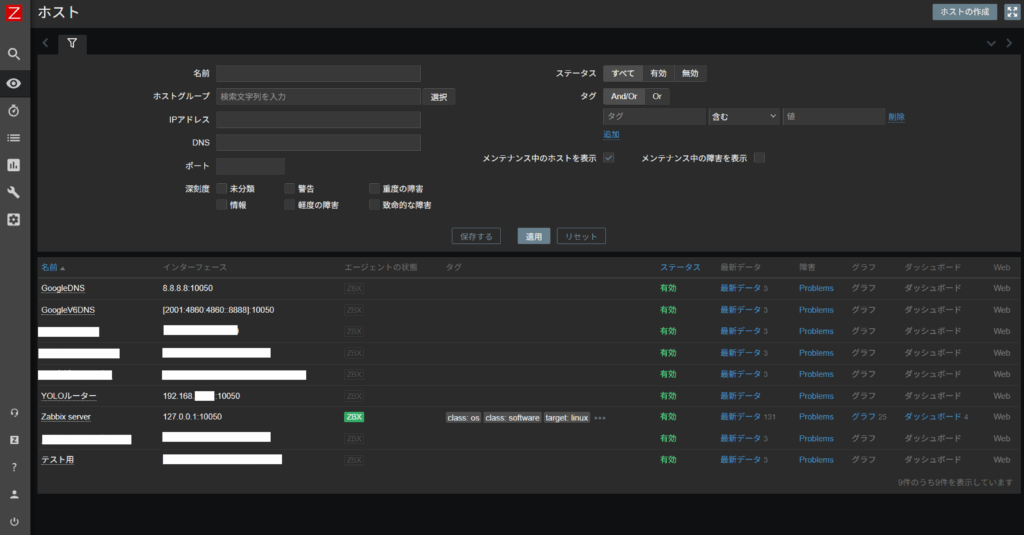
Task: Open the Services clock icon menu
Action: [14, 110]
